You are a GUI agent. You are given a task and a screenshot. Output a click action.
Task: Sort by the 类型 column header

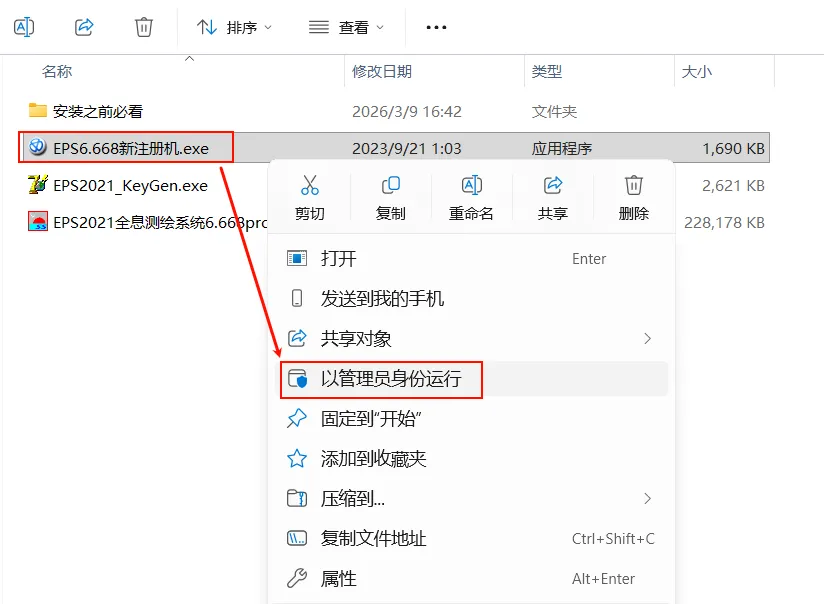coord(547,71)
